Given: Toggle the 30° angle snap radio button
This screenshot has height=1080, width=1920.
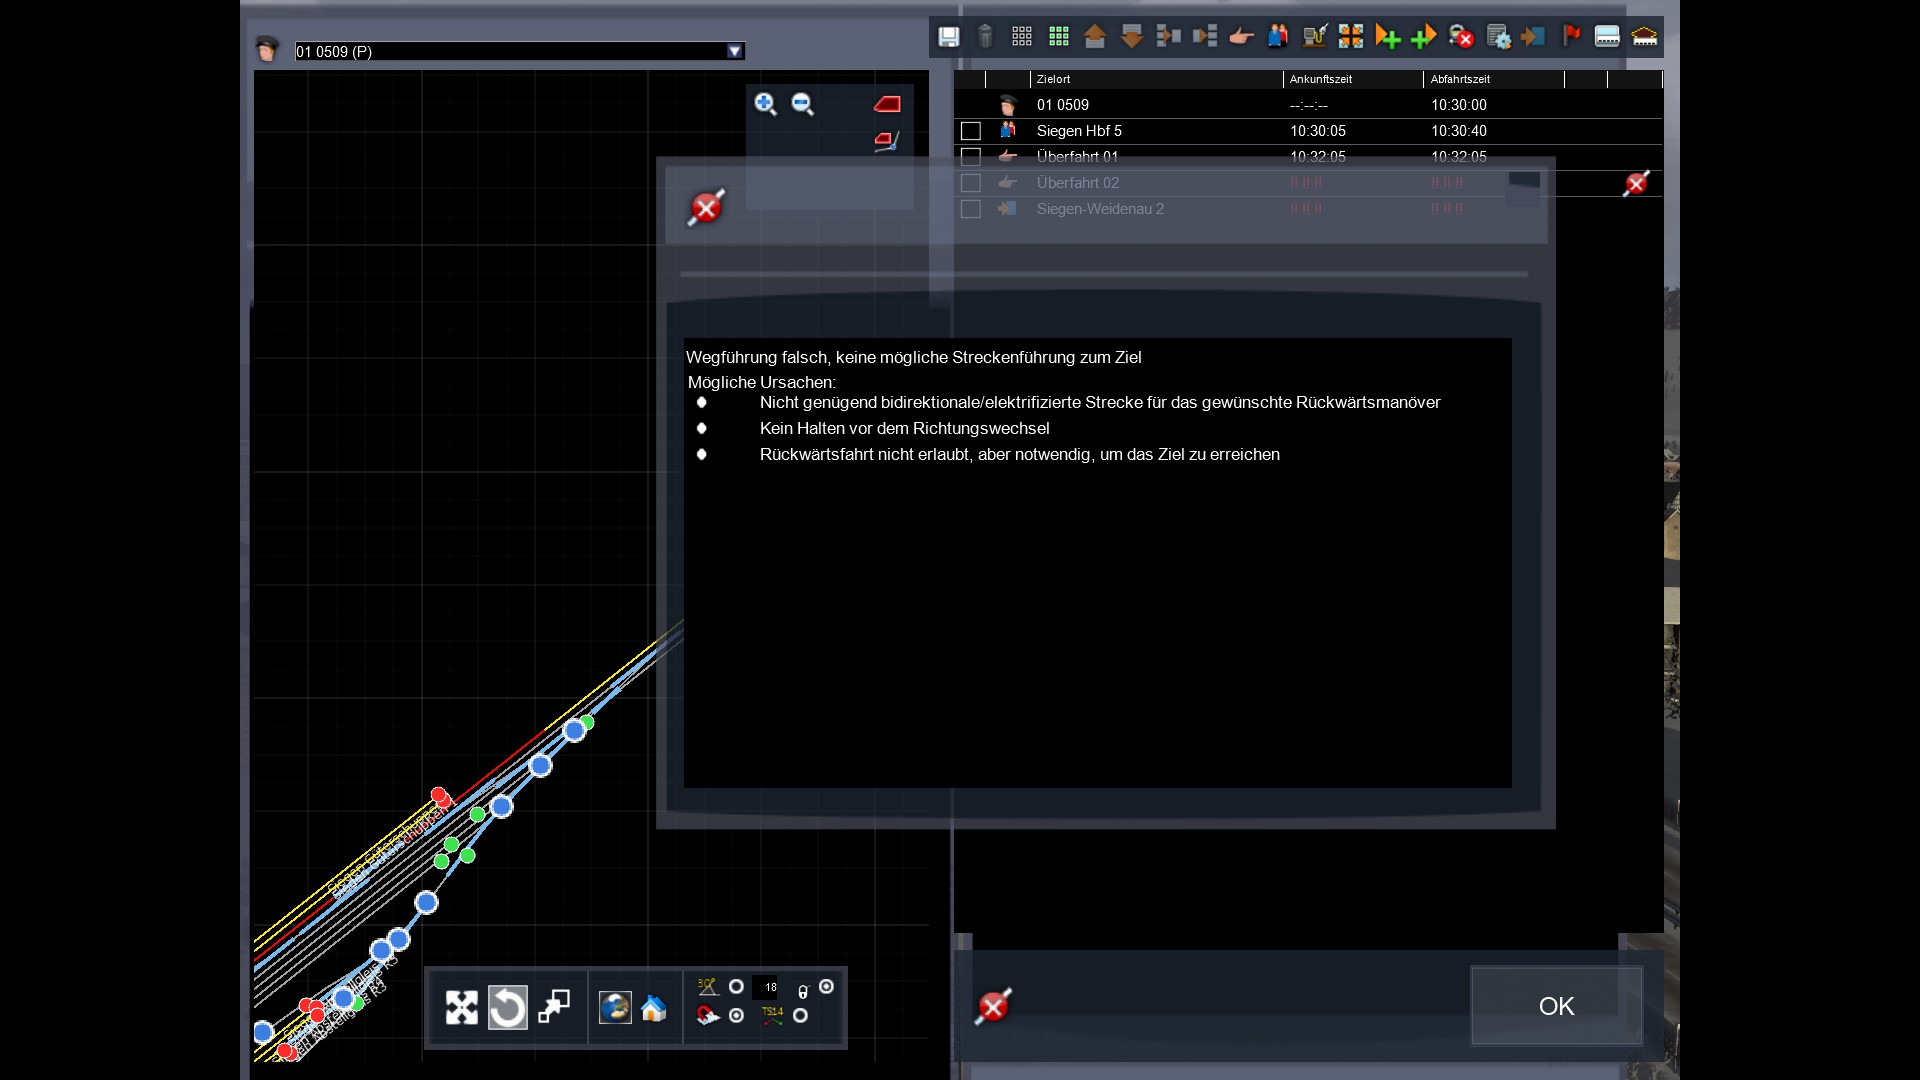Looking at the screenshot, I should (736, 987).
